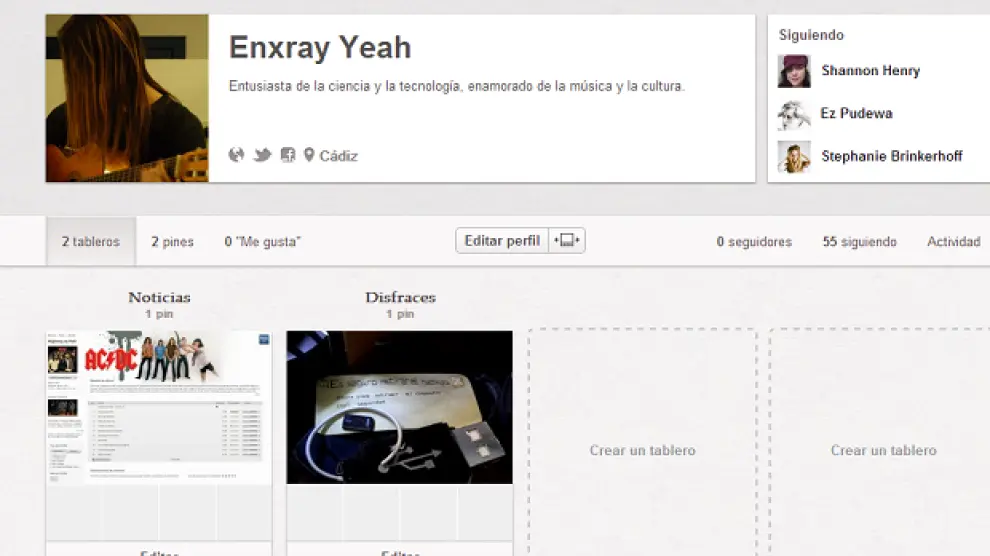Image resolution: width=990 pixels, height=556 pixels.
Task: Click the Enxray Yeah profile photo
Action: pos(127,98)
